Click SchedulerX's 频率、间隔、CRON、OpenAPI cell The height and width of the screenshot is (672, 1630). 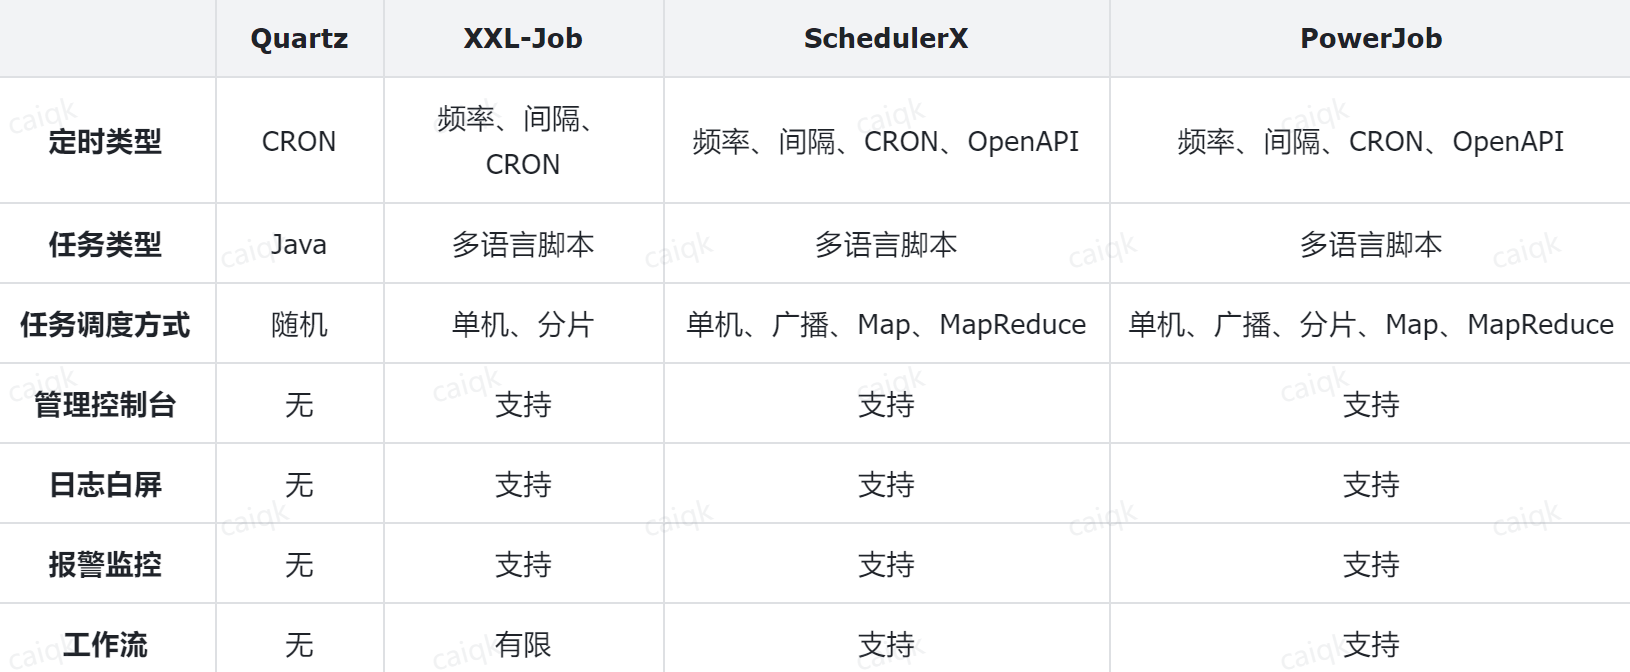pyautogui.click(x=886, y=141)
